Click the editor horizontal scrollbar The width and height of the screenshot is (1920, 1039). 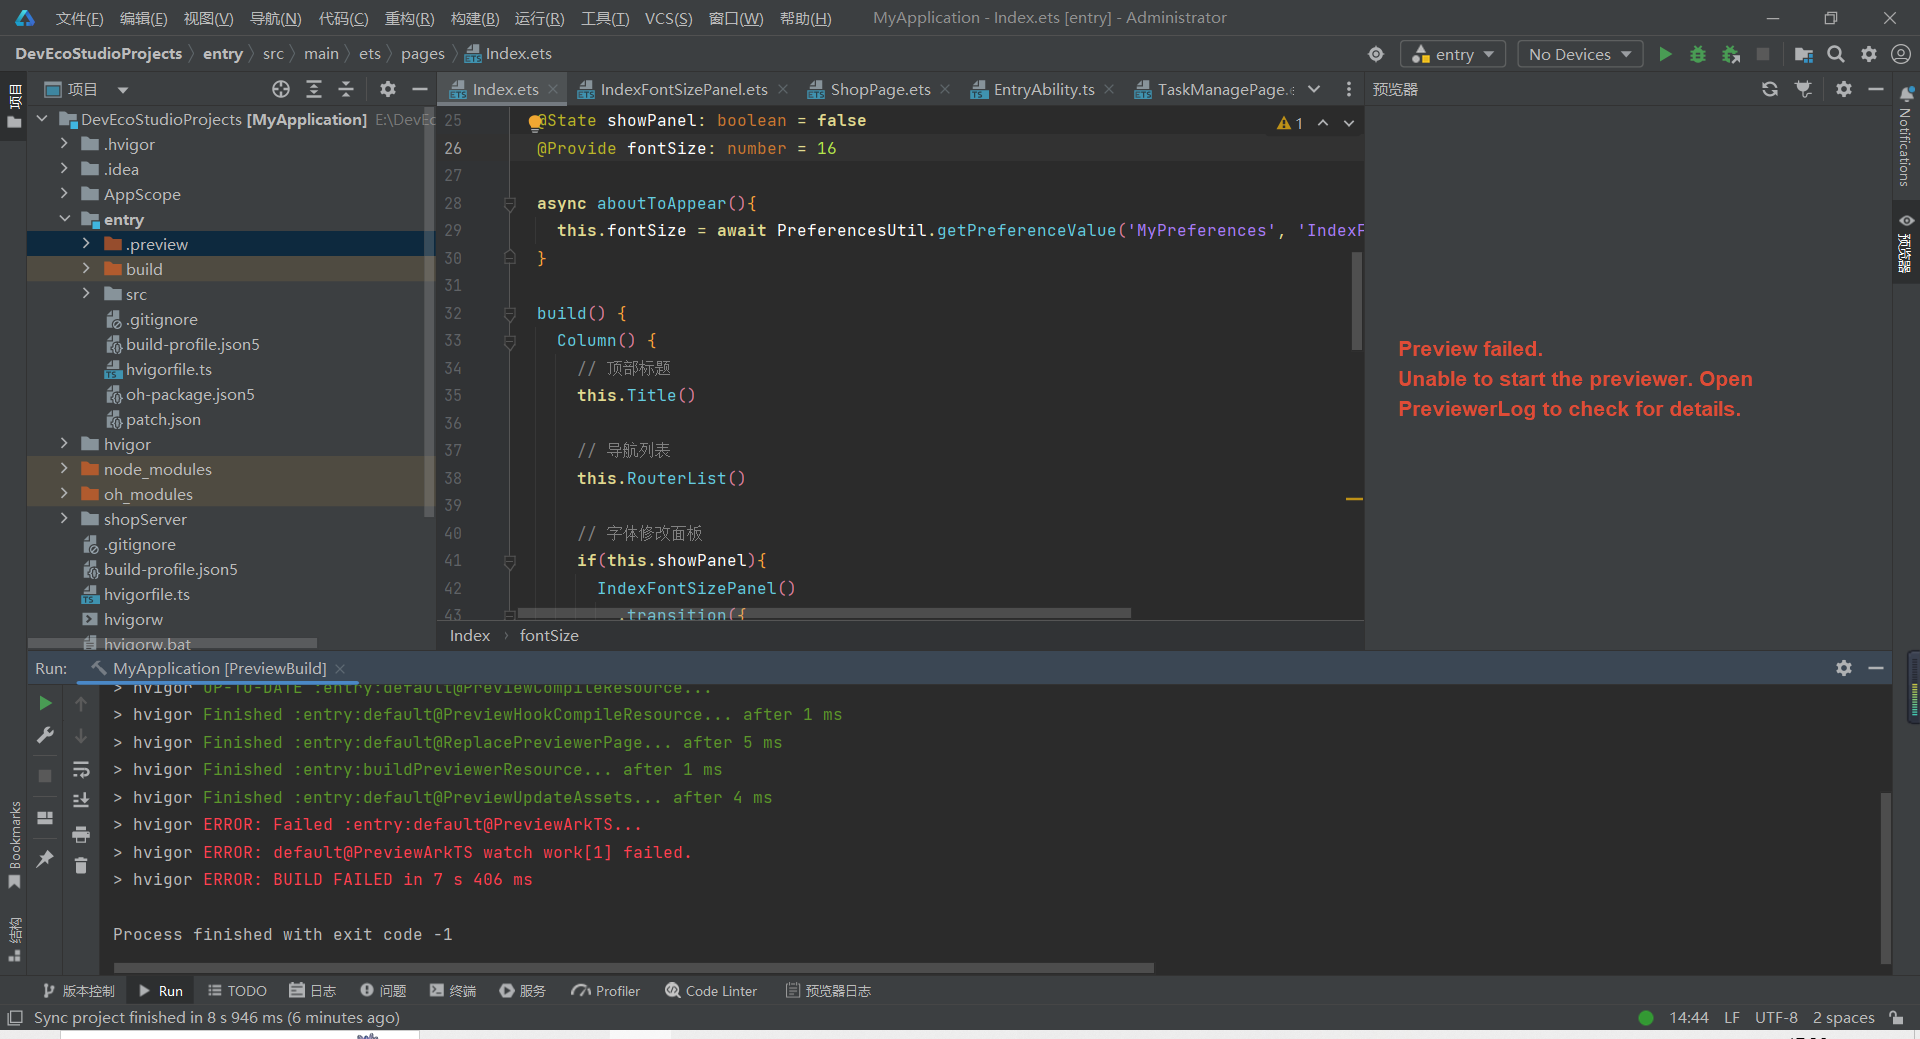[x=824, y=613]
